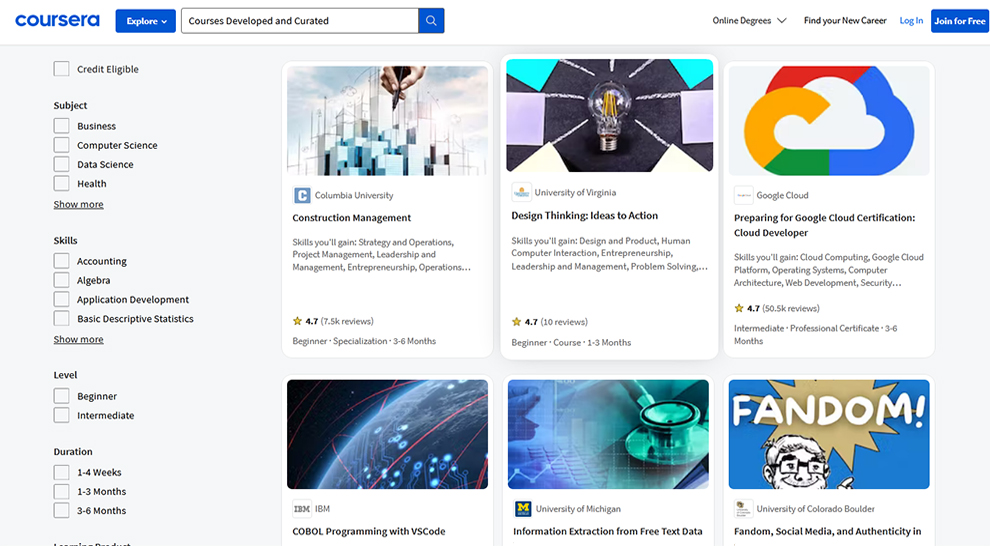Check the Accounting skill filter
The image size is (990, 546).
click(x=61, y=261)
